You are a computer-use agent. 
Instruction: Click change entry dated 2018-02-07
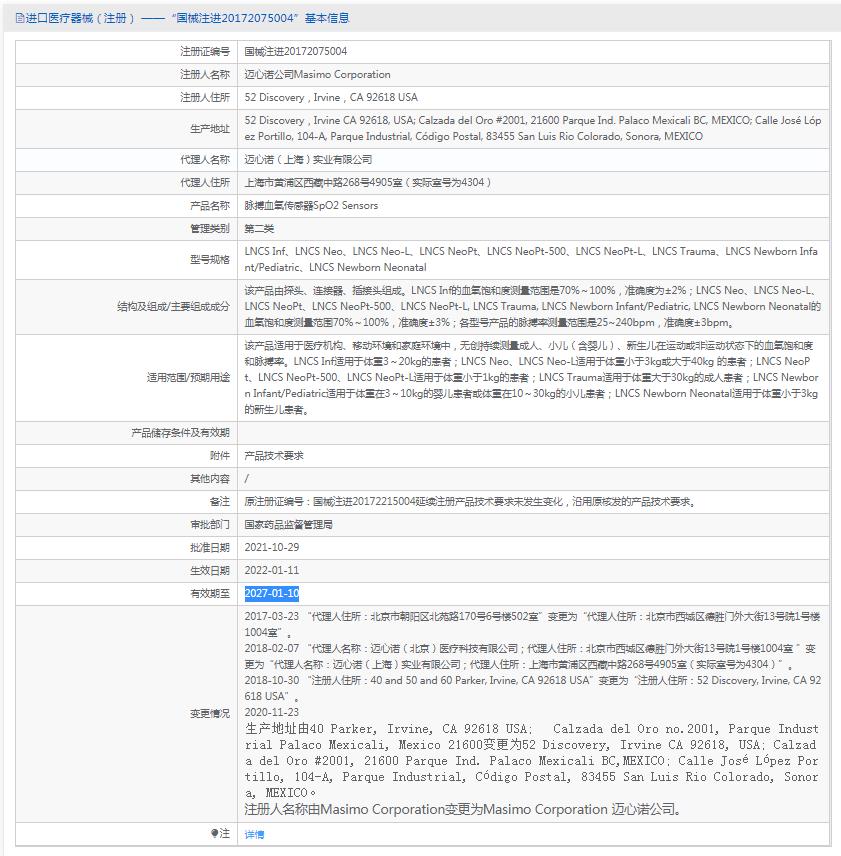(x=530, y=656)
